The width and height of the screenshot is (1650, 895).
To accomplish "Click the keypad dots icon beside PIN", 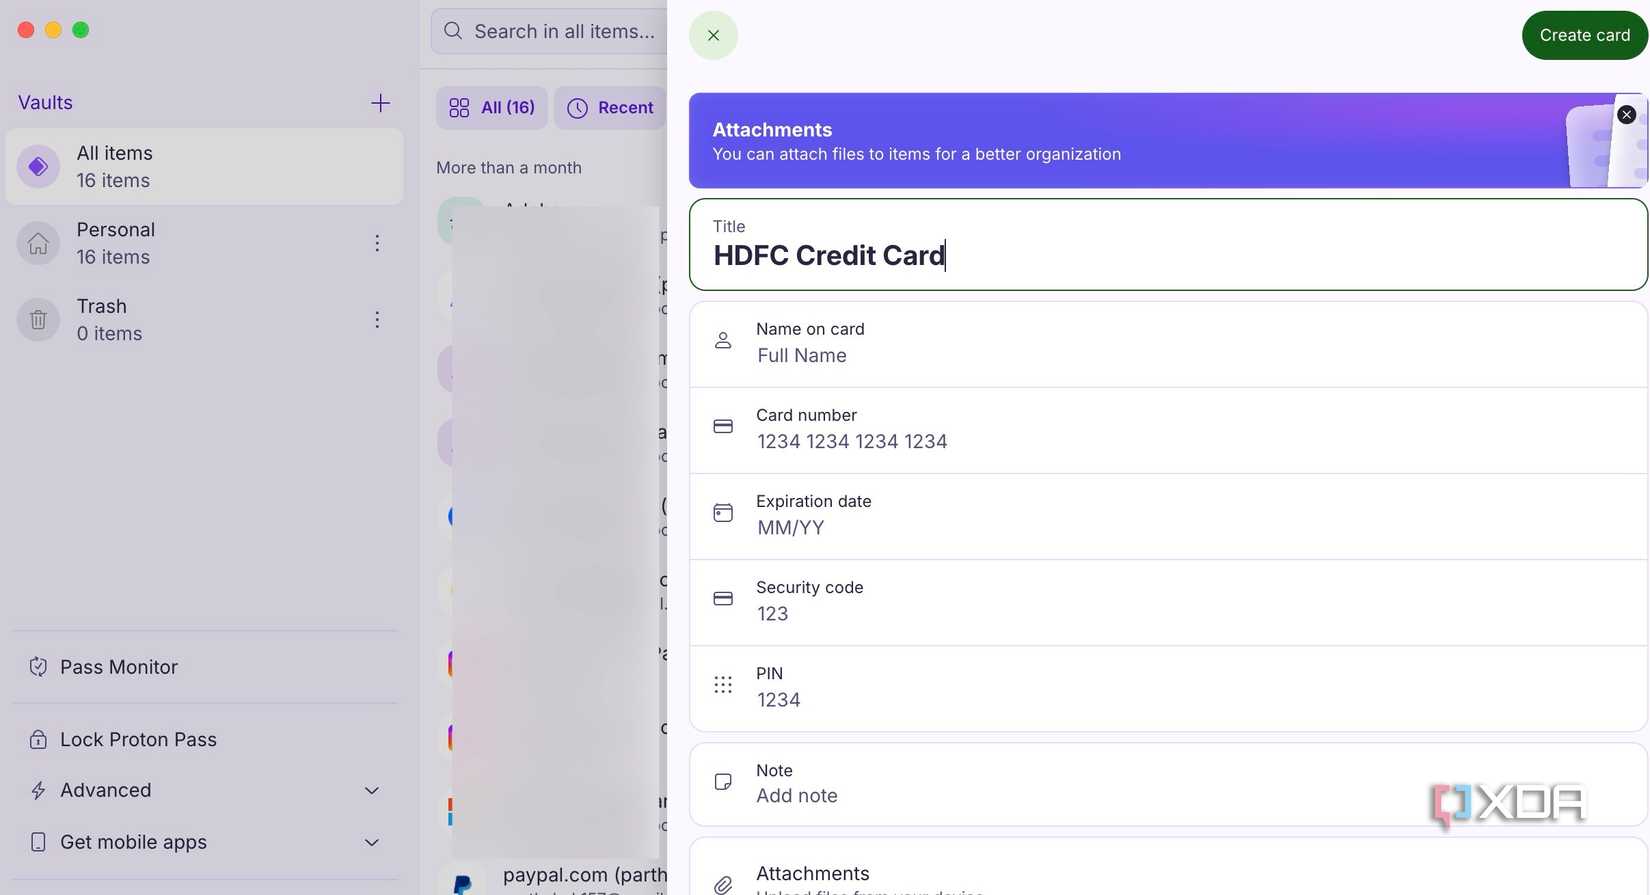I will (723, 685).
